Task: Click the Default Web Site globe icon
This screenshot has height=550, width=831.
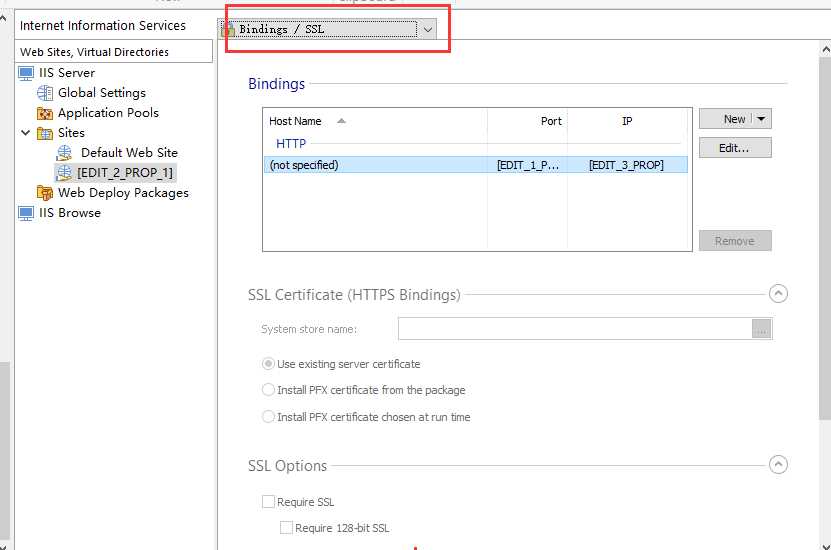Action: tap(64, 153)
